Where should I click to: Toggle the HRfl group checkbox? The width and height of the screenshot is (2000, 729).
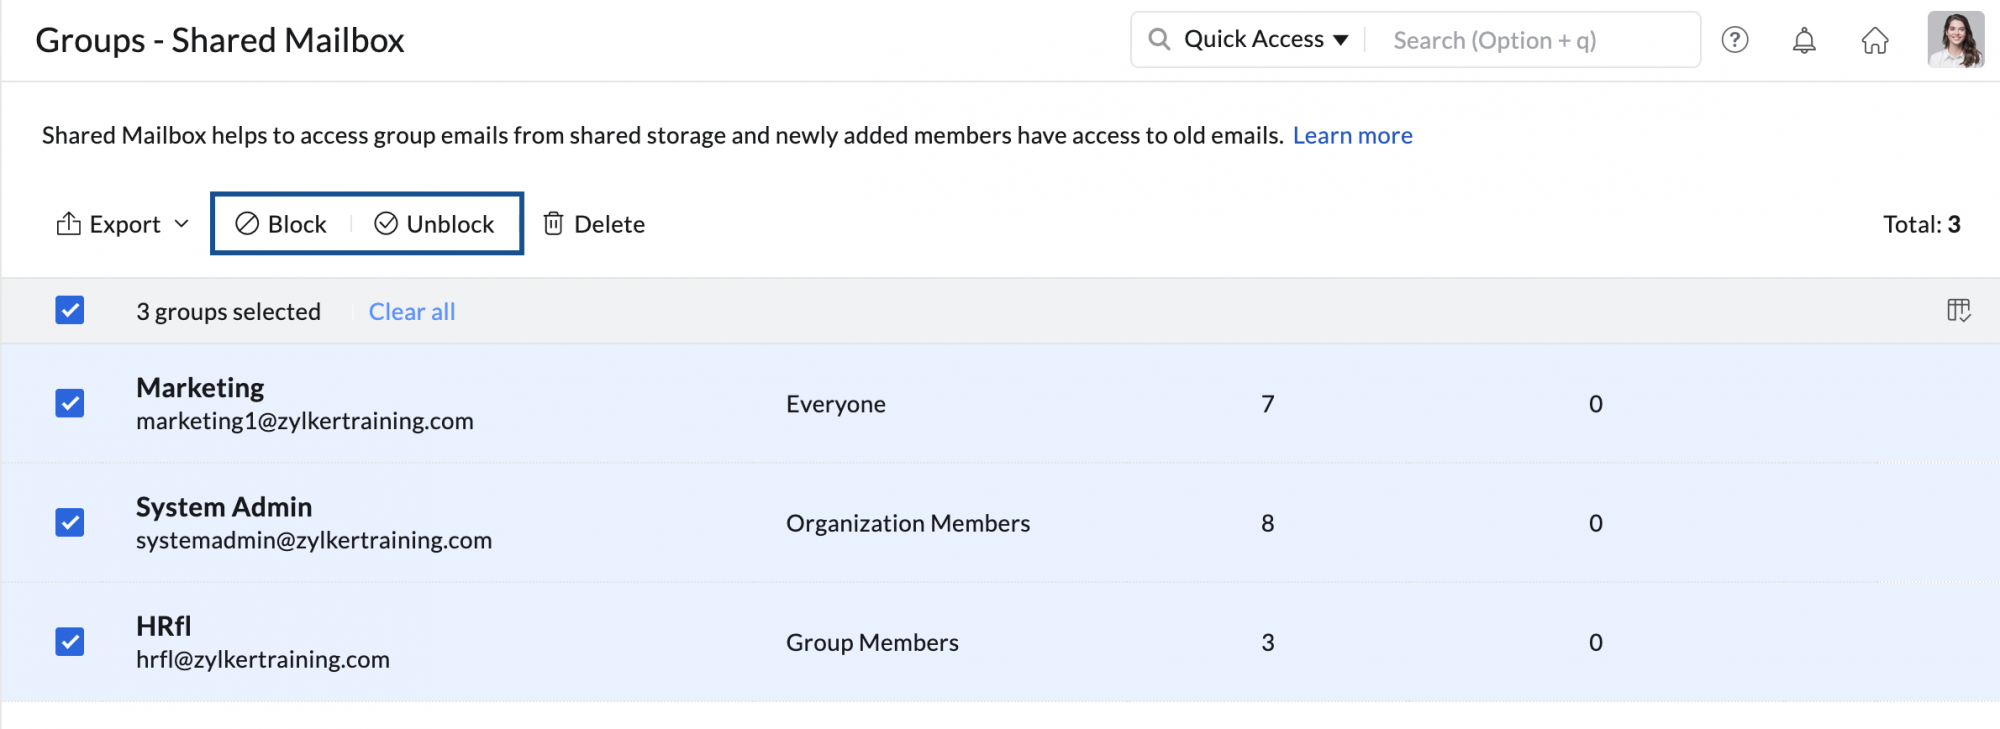[x=70, y=641]
